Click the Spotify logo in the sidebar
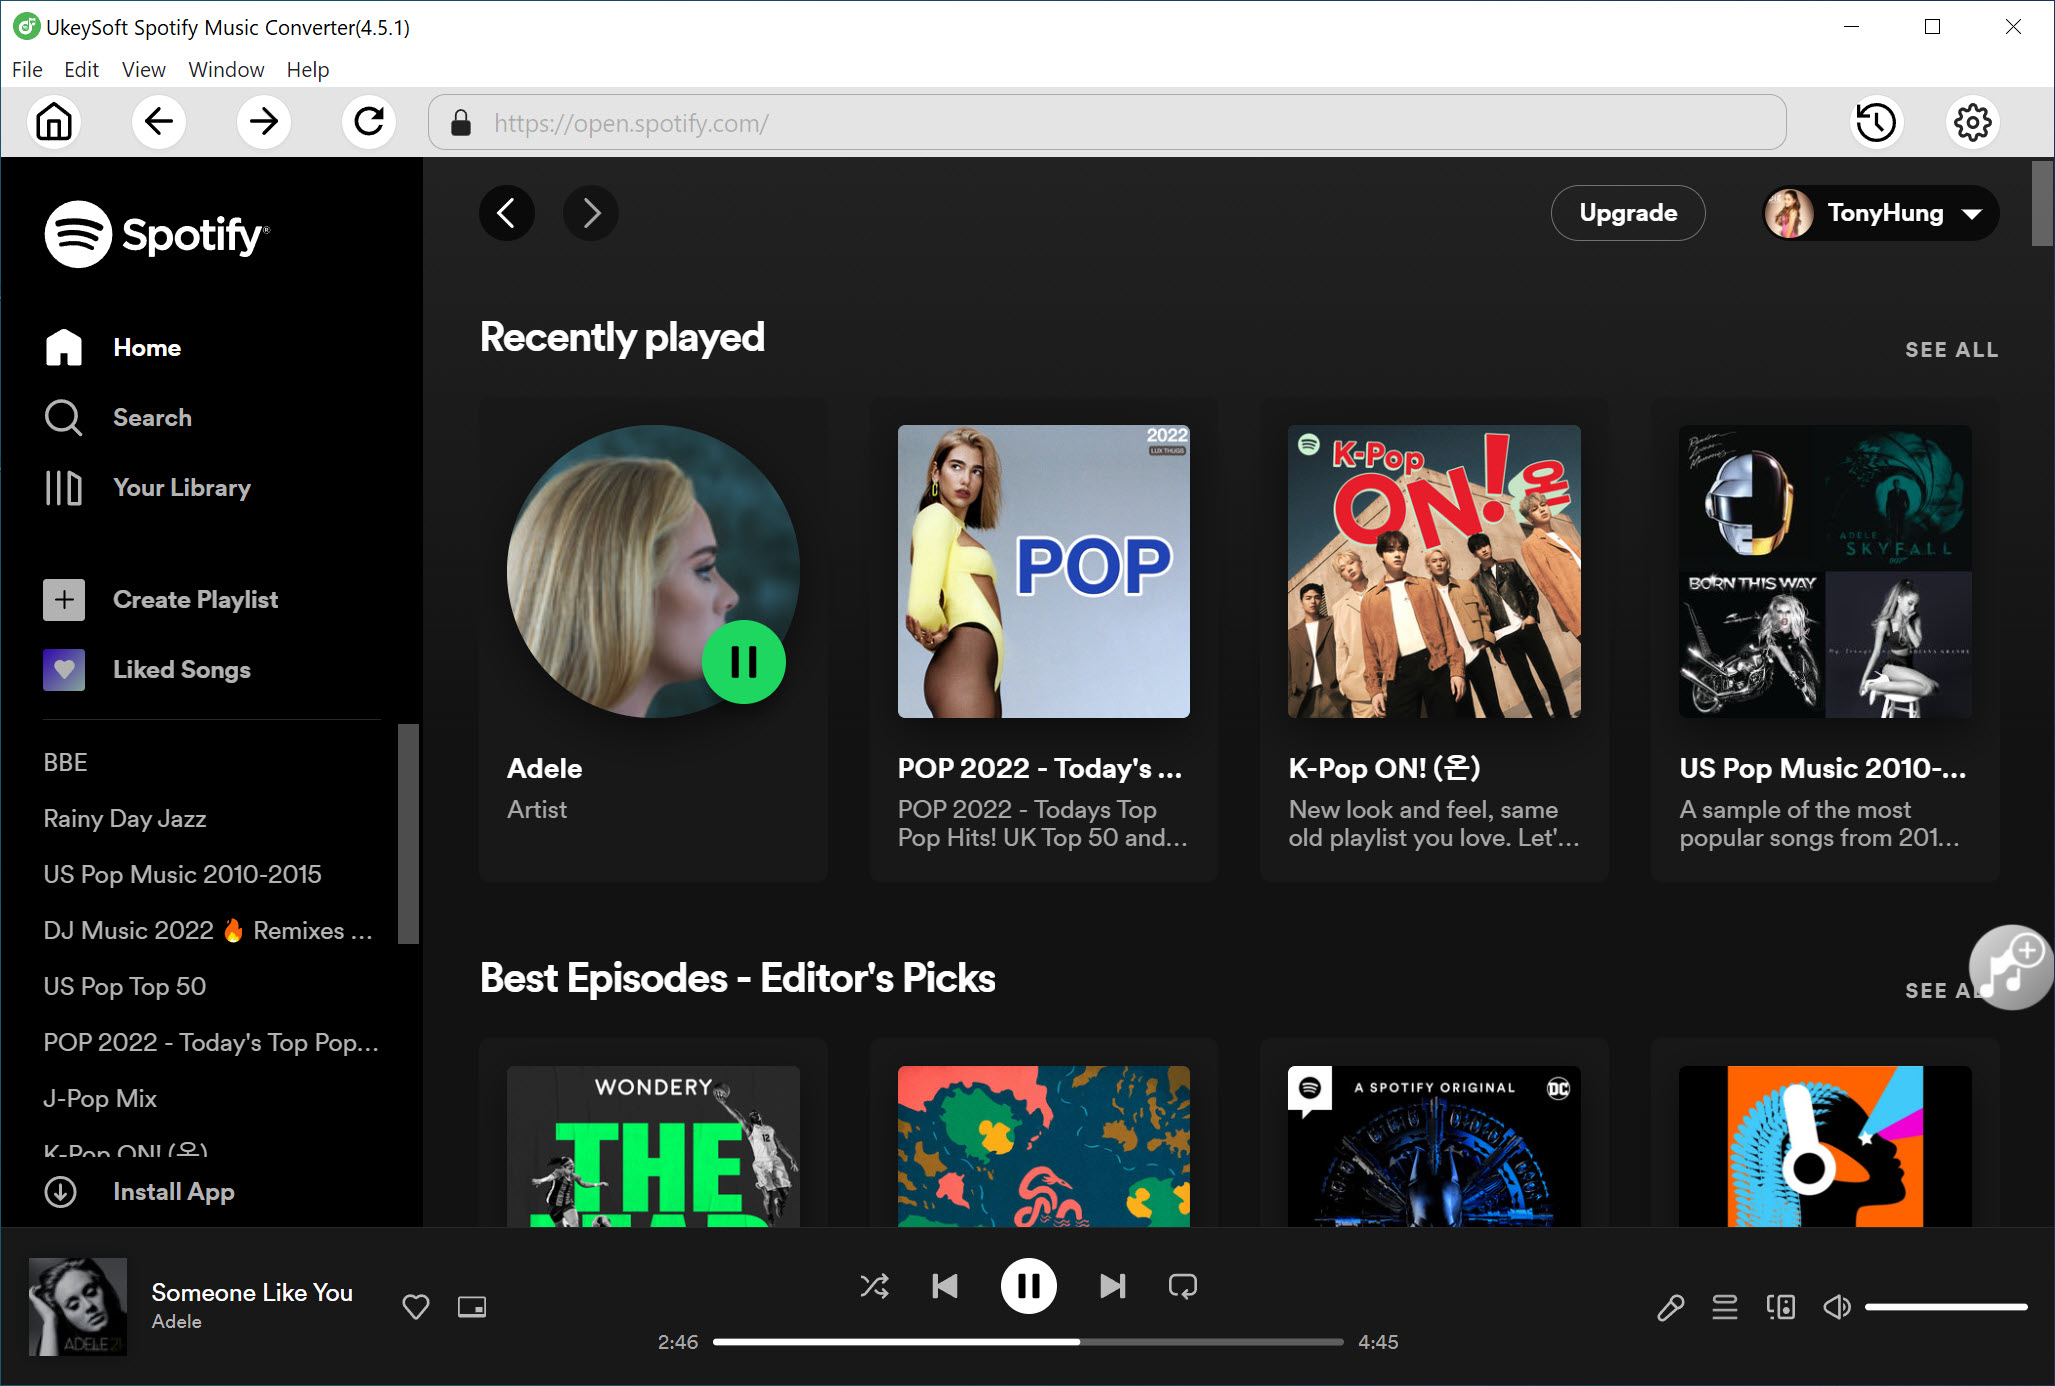2055x1386 pixels. tap(157, 234)
